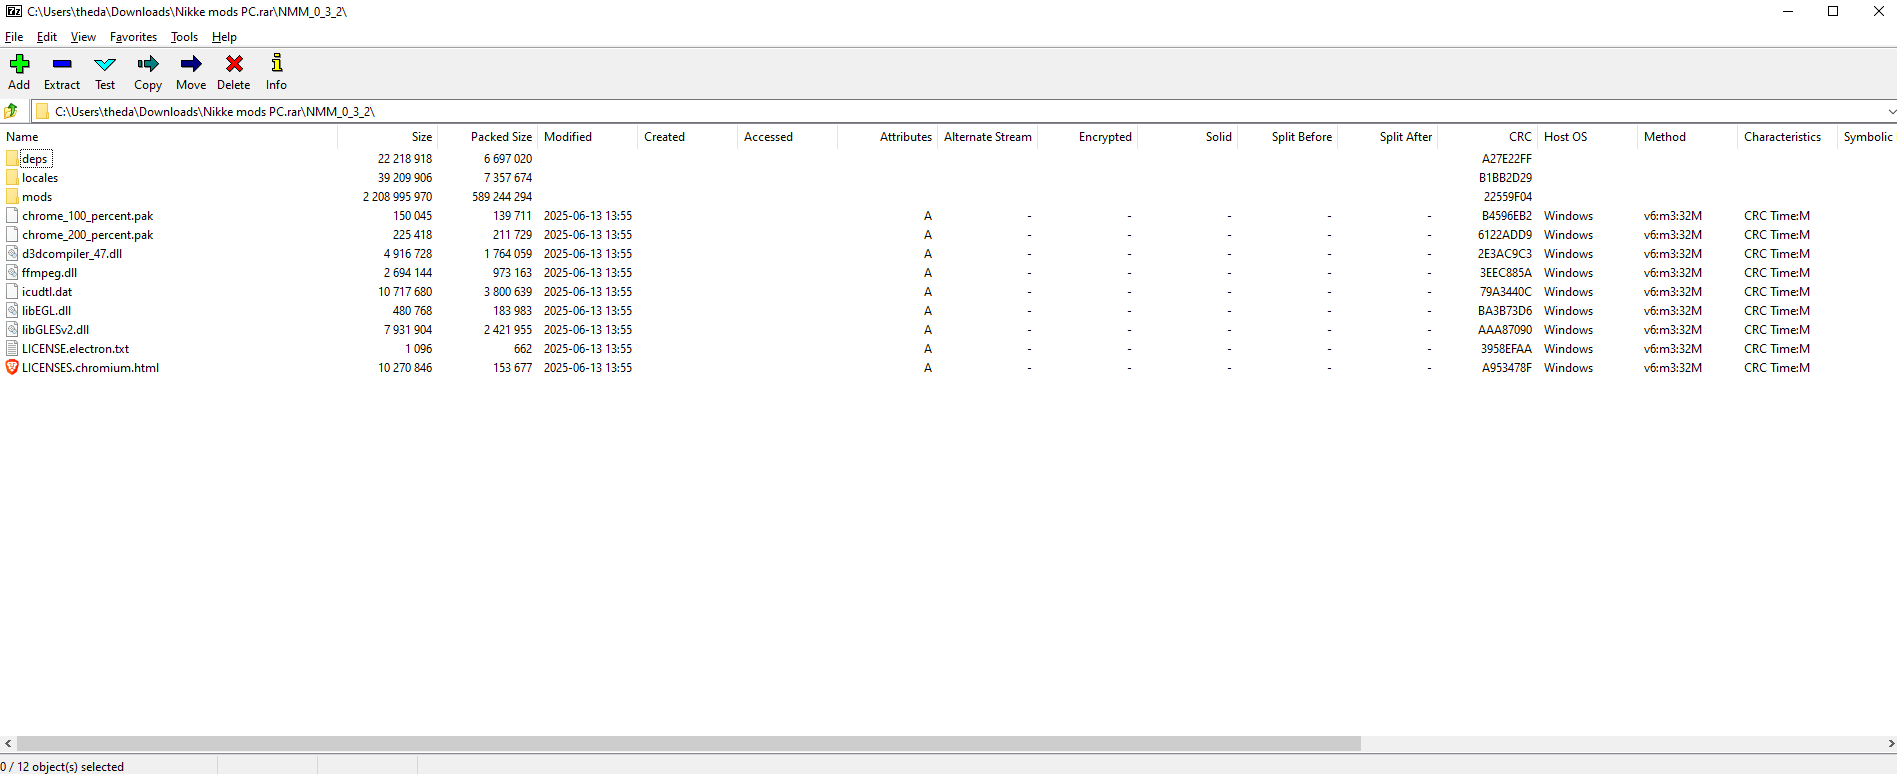Viewport: 1897px width, 774px height.
Task: Sort by the Attributes column header
Action: click(888, 137)
